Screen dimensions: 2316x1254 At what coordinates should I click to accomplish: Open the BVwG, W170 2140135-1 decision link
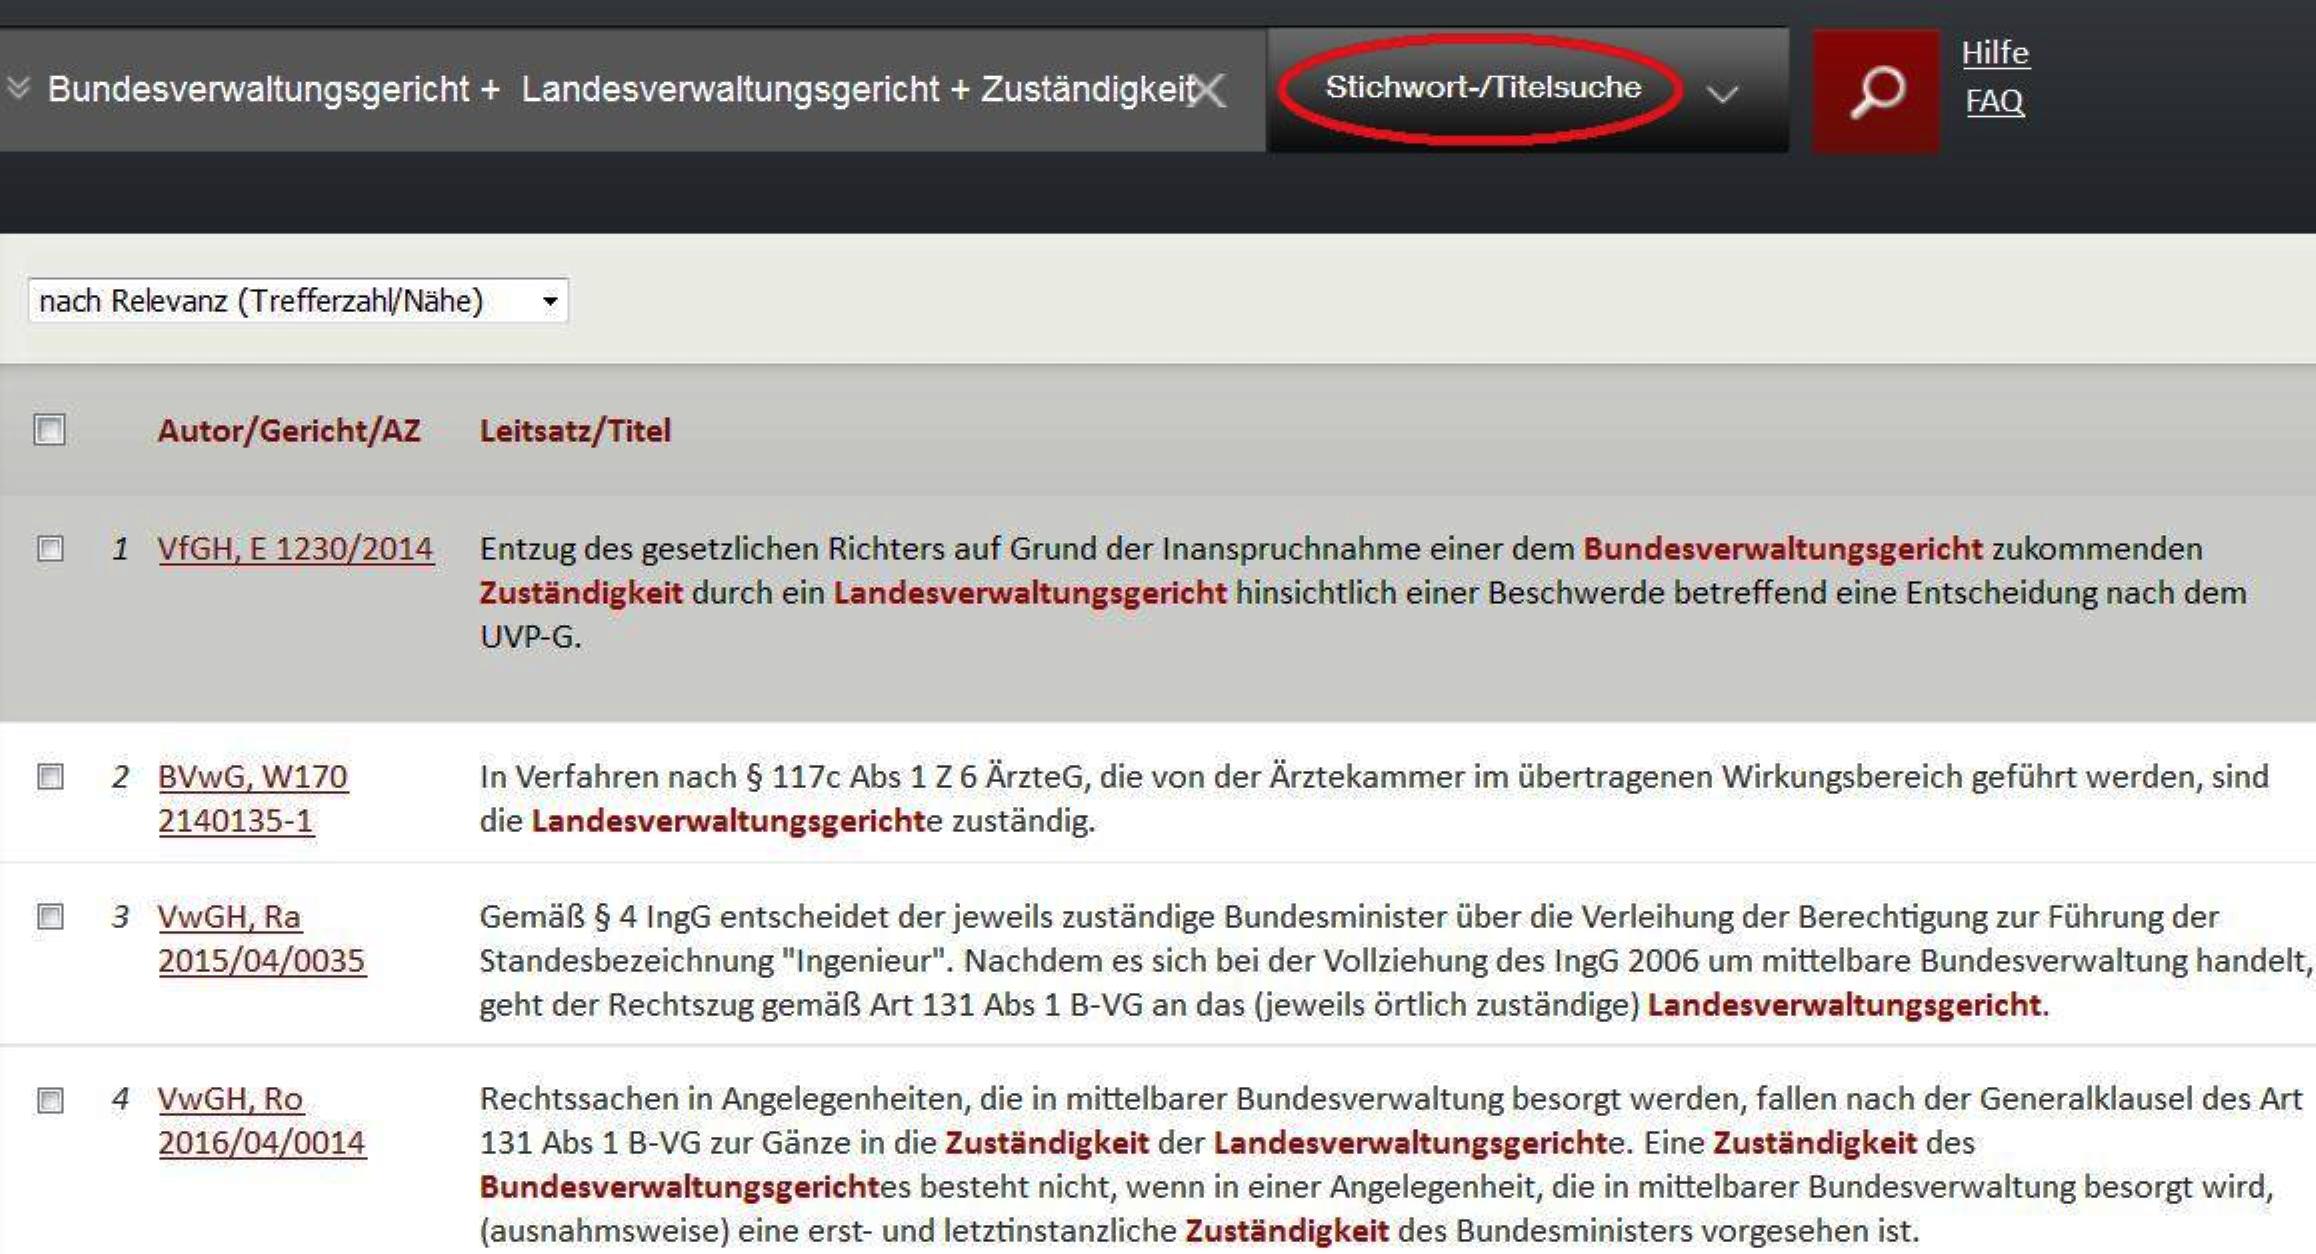pos(253,798)
